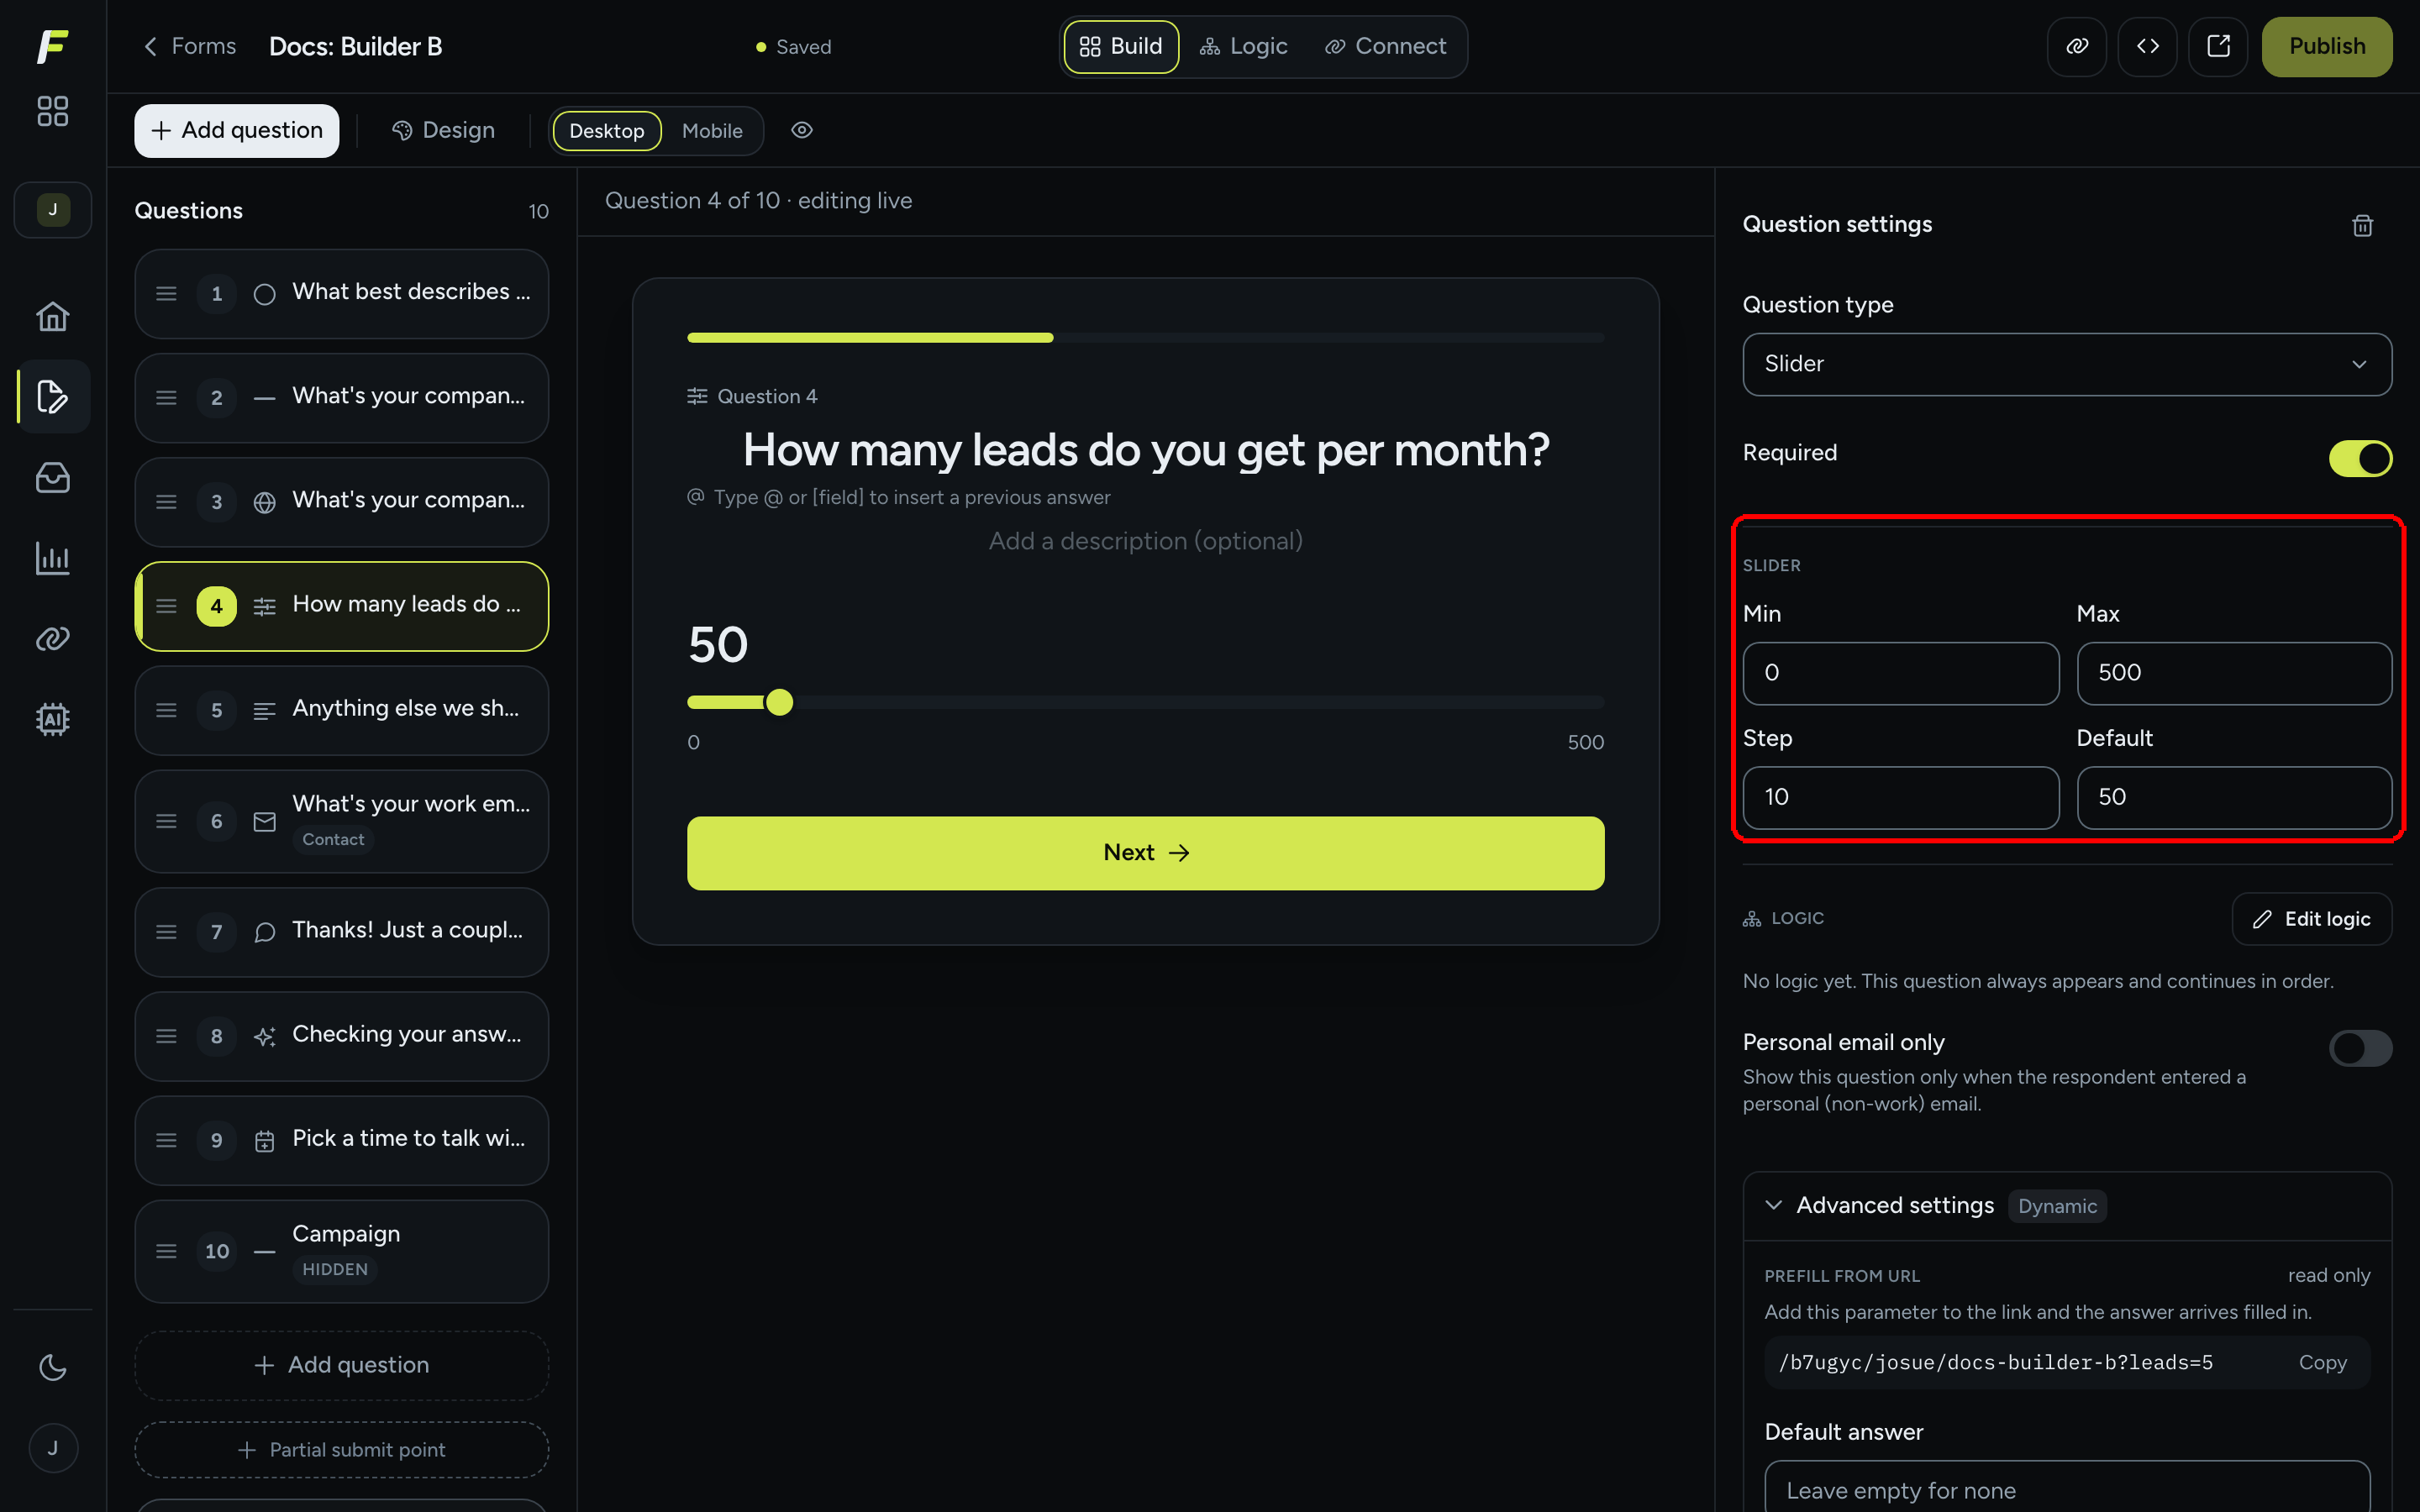Delete question with trash icon
The image size is (2420, 1512).
[2362, 225]
